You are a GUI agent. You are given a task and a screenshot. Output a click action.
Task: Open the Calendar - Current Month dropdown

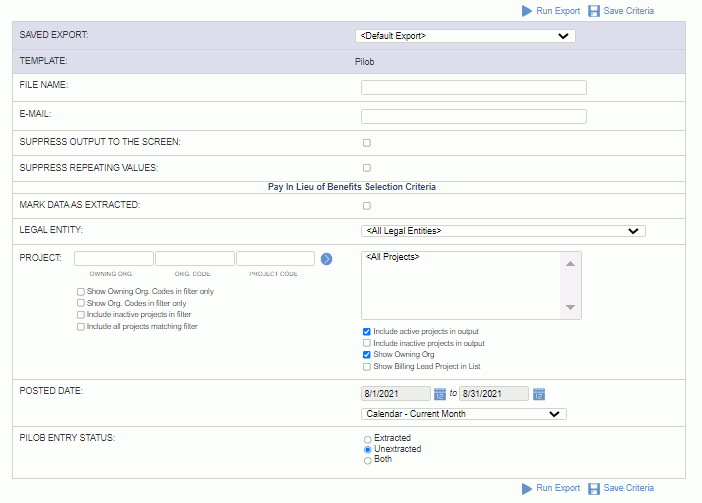(464, 414)
